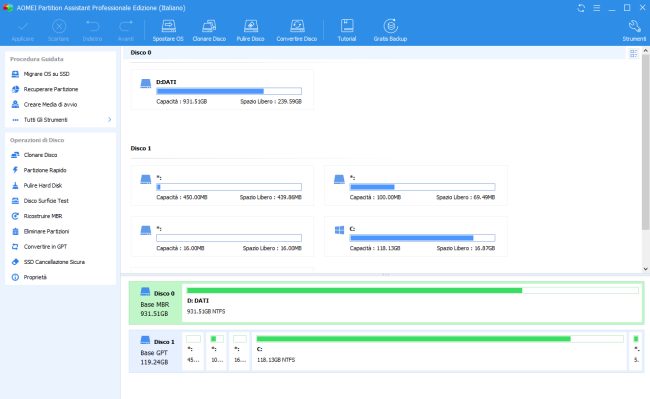The image size is (650, 399).
Task: Click the D:DATI usage bar in card
Action: (229, 91)
